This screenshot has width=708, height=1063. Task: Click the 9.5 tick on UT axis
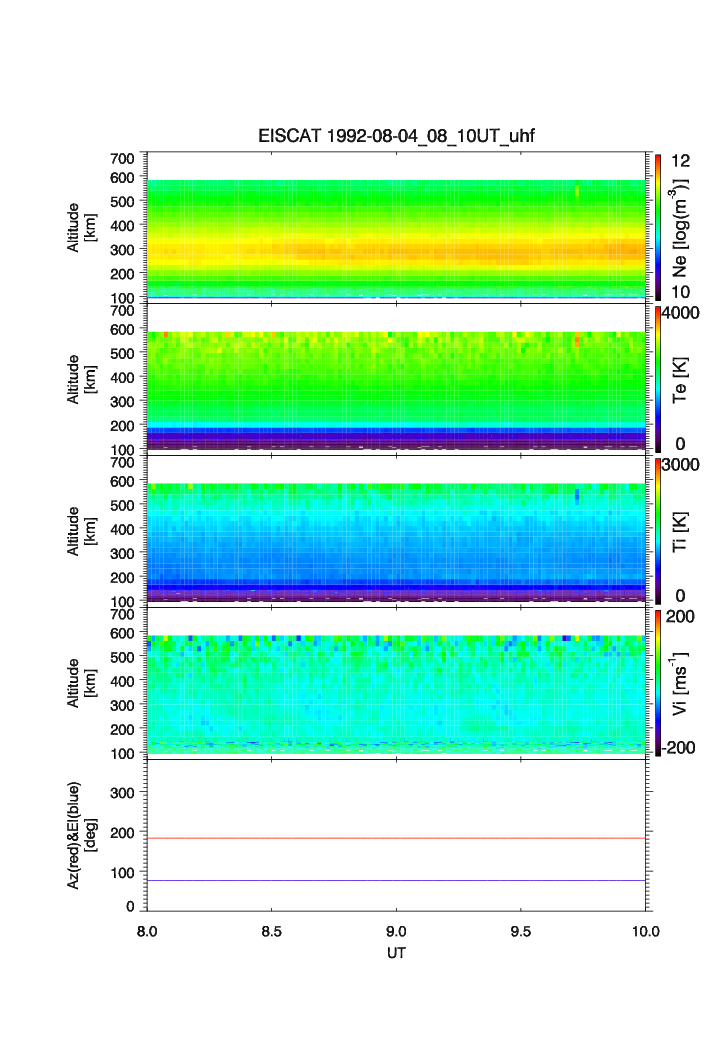521,931
